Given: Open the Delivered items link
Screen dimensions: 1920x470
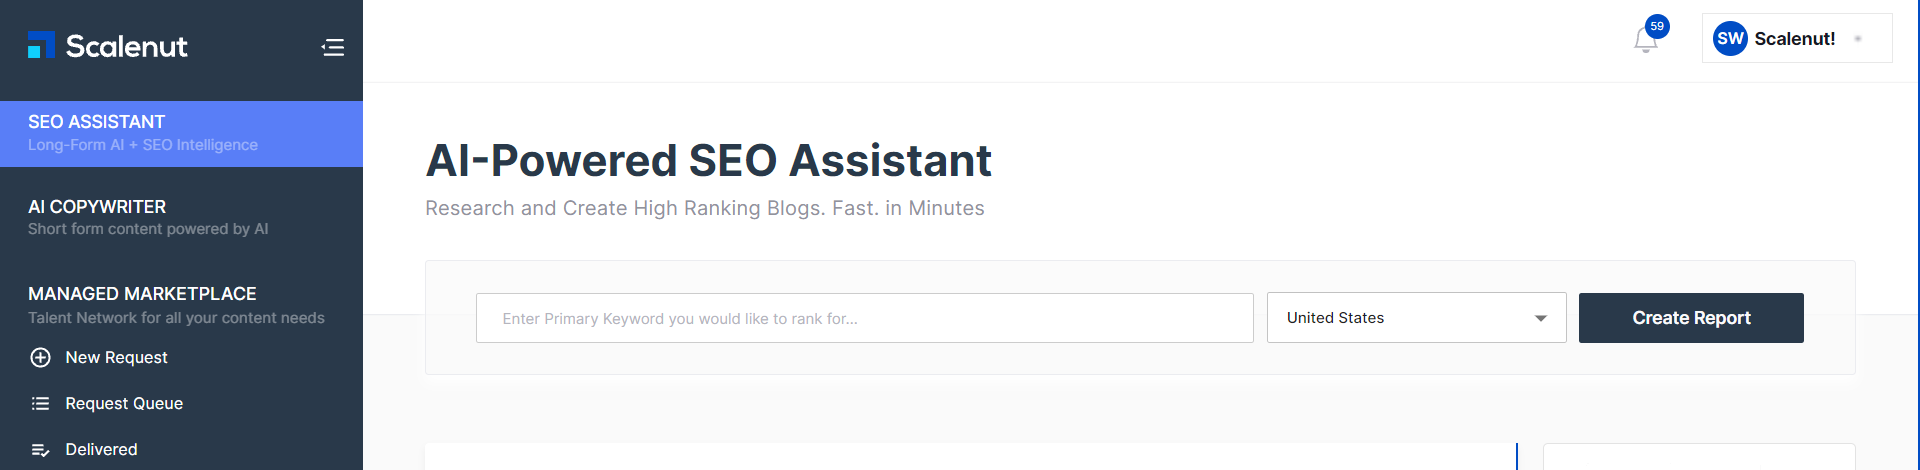Looking at the screenshot, I should (101, 449).
